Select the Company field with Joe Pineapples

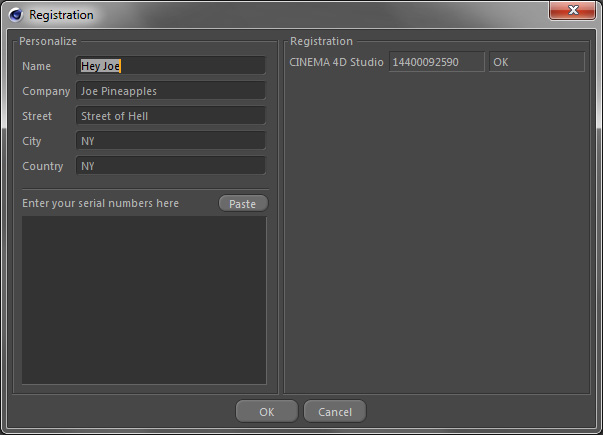point(171,91)
